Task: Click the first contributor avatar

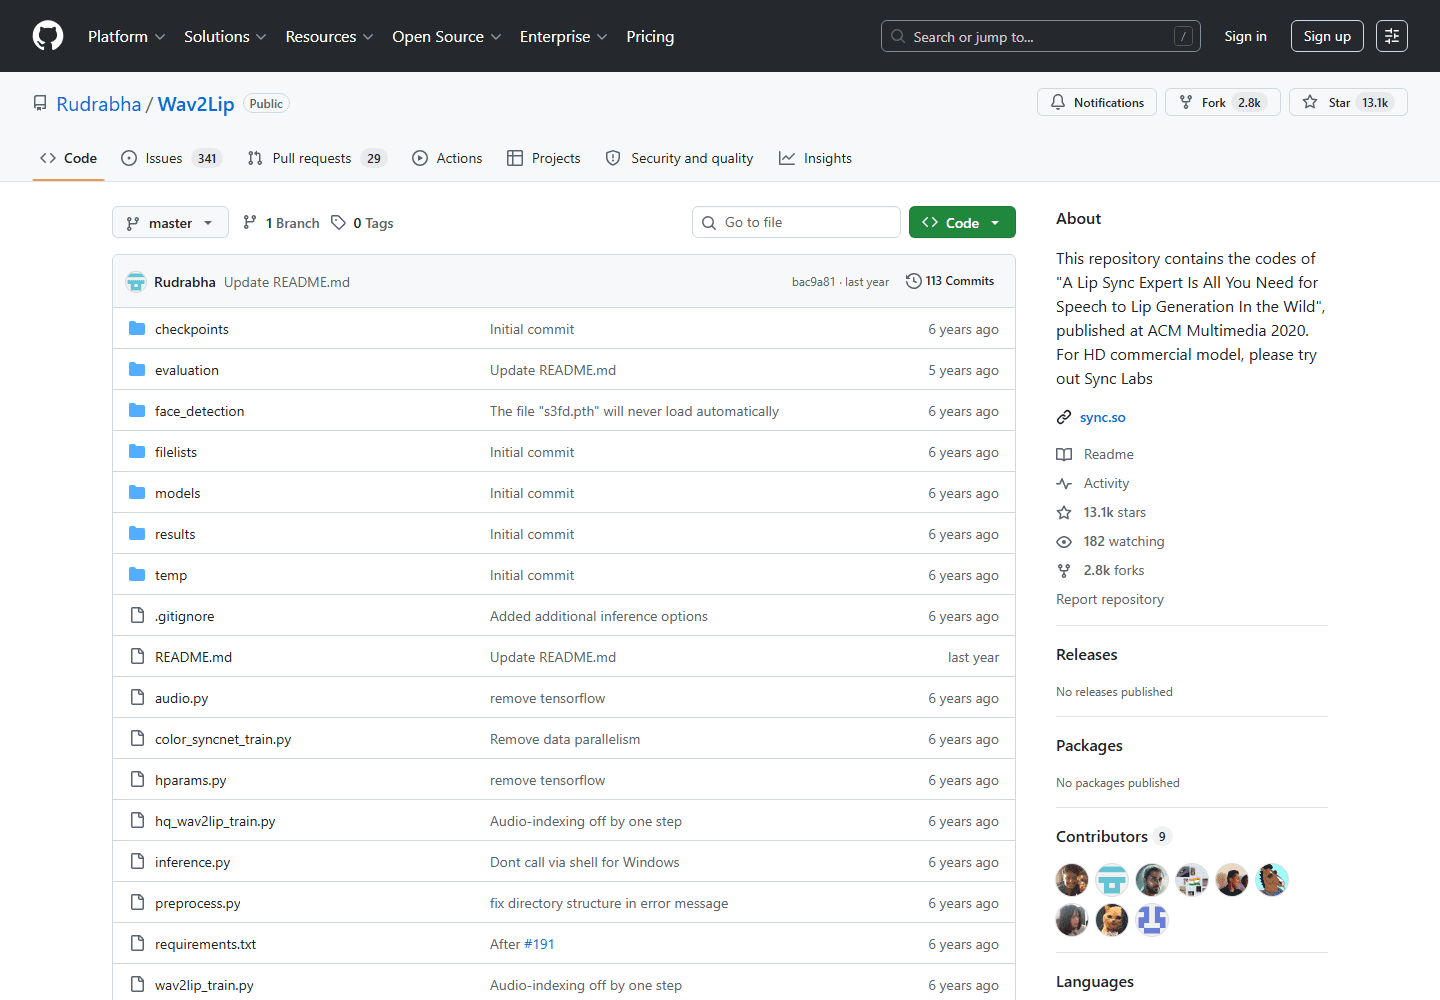Action: (x=1072, y=880)
